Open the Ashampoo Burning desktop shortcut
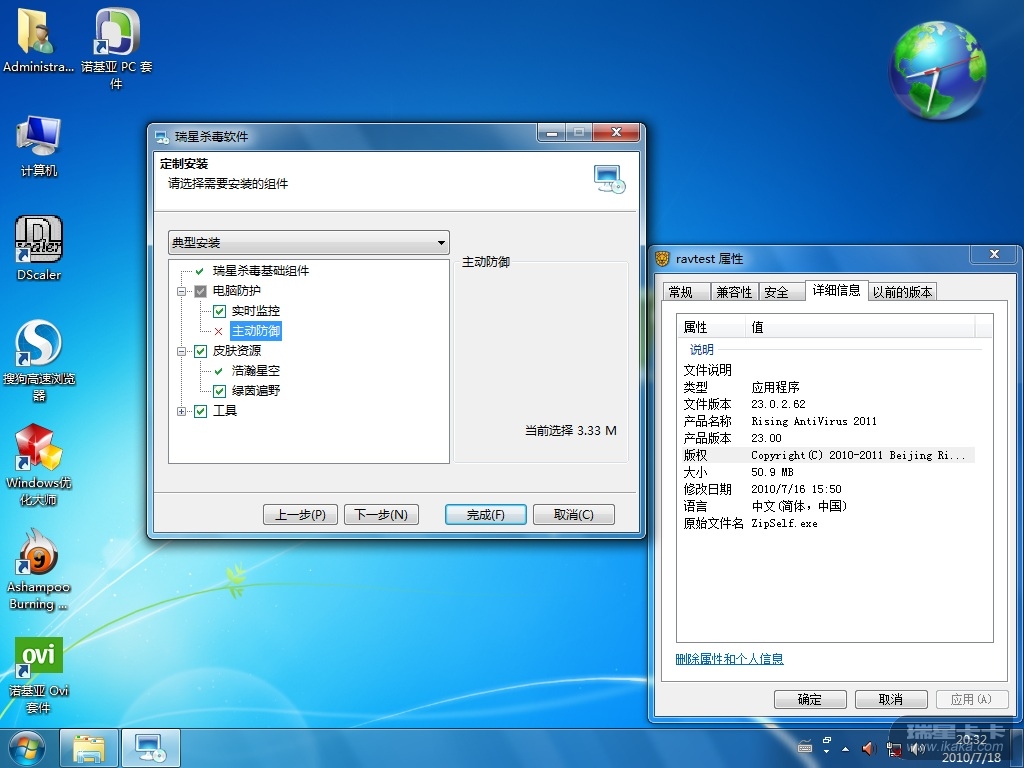Image resolution: width=1024 pixels, height=768 pixels. pos(39,568)
